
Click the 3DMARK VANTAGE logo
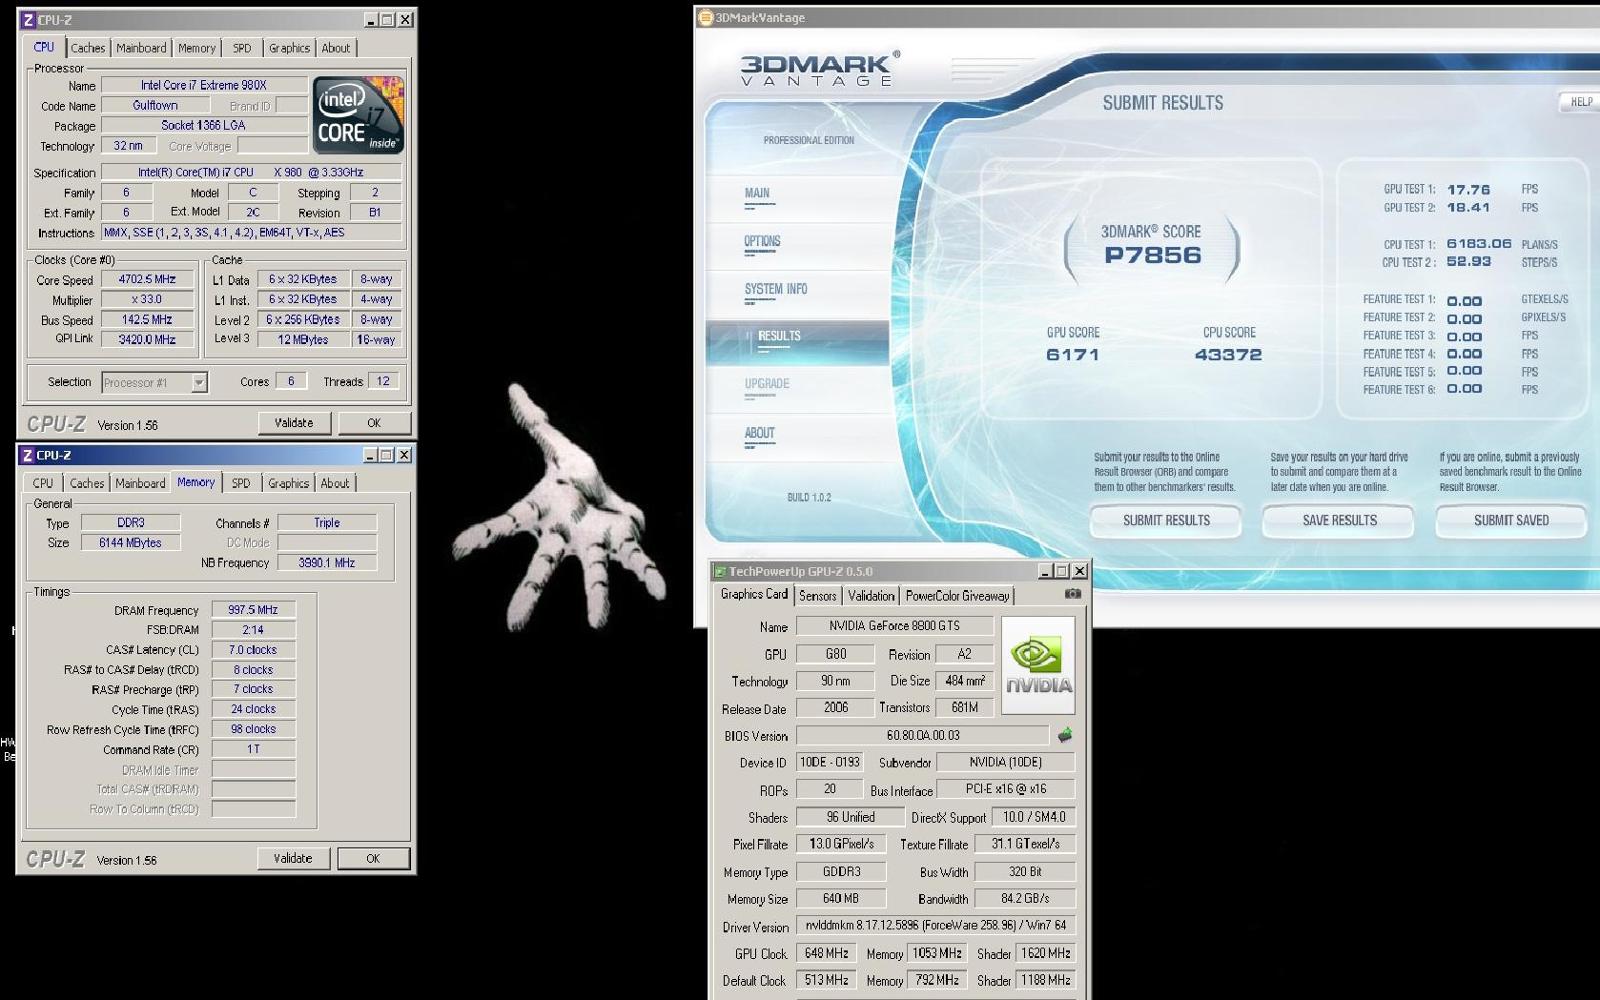click(x=819, y=69)
